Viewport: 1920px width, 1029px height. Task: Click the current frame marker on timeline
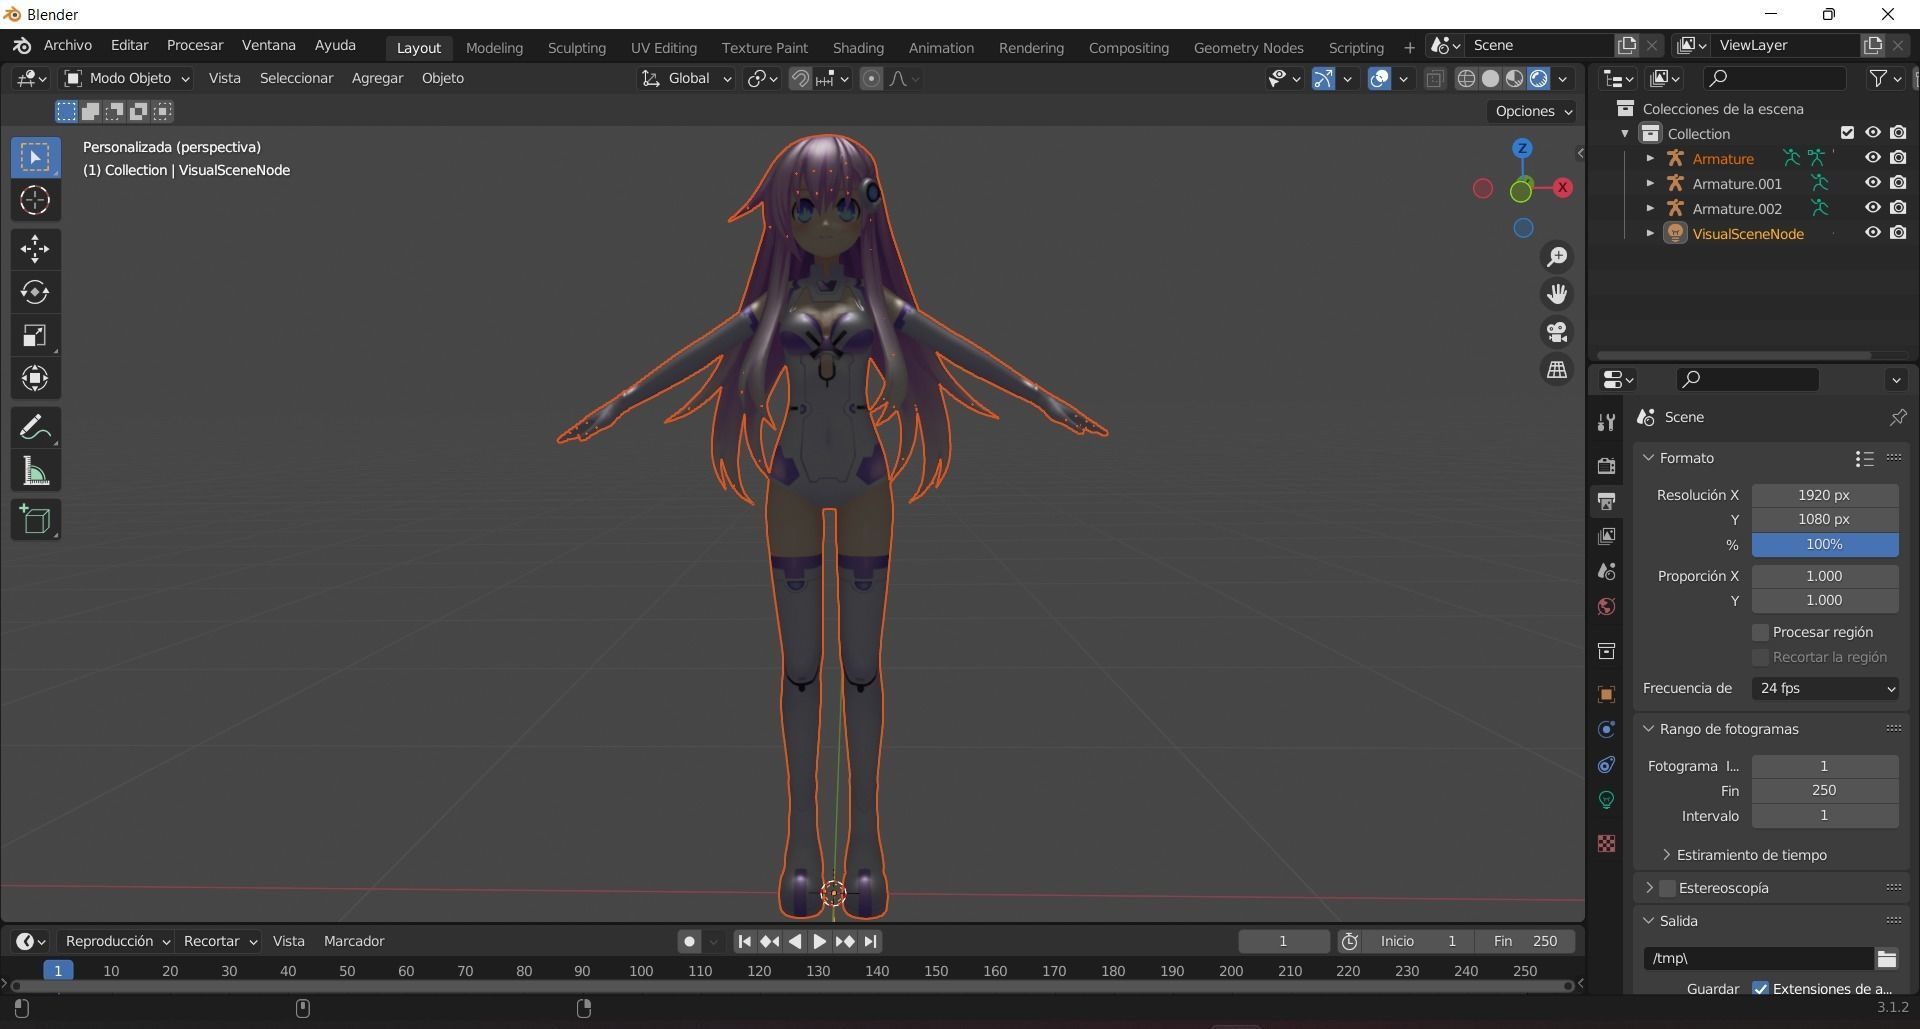(58, 971)
